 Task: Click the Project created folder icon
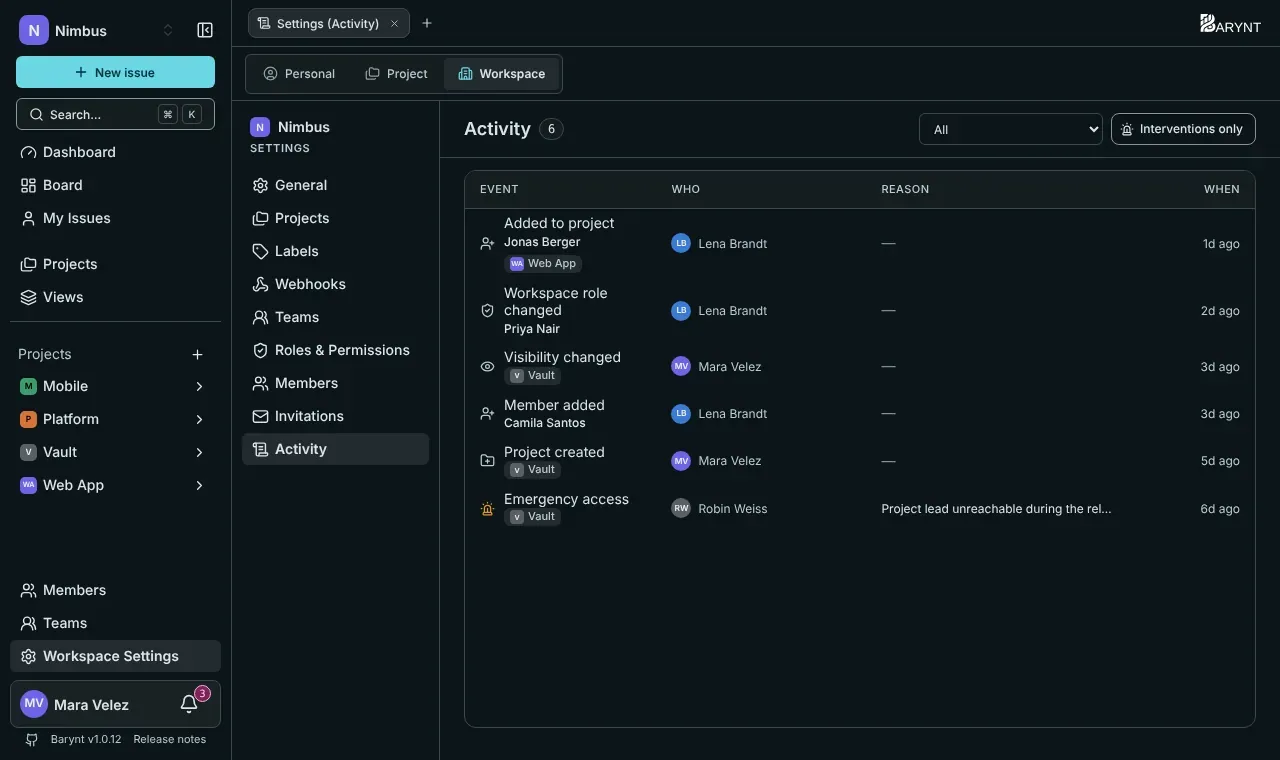click(x=487, y=461)
